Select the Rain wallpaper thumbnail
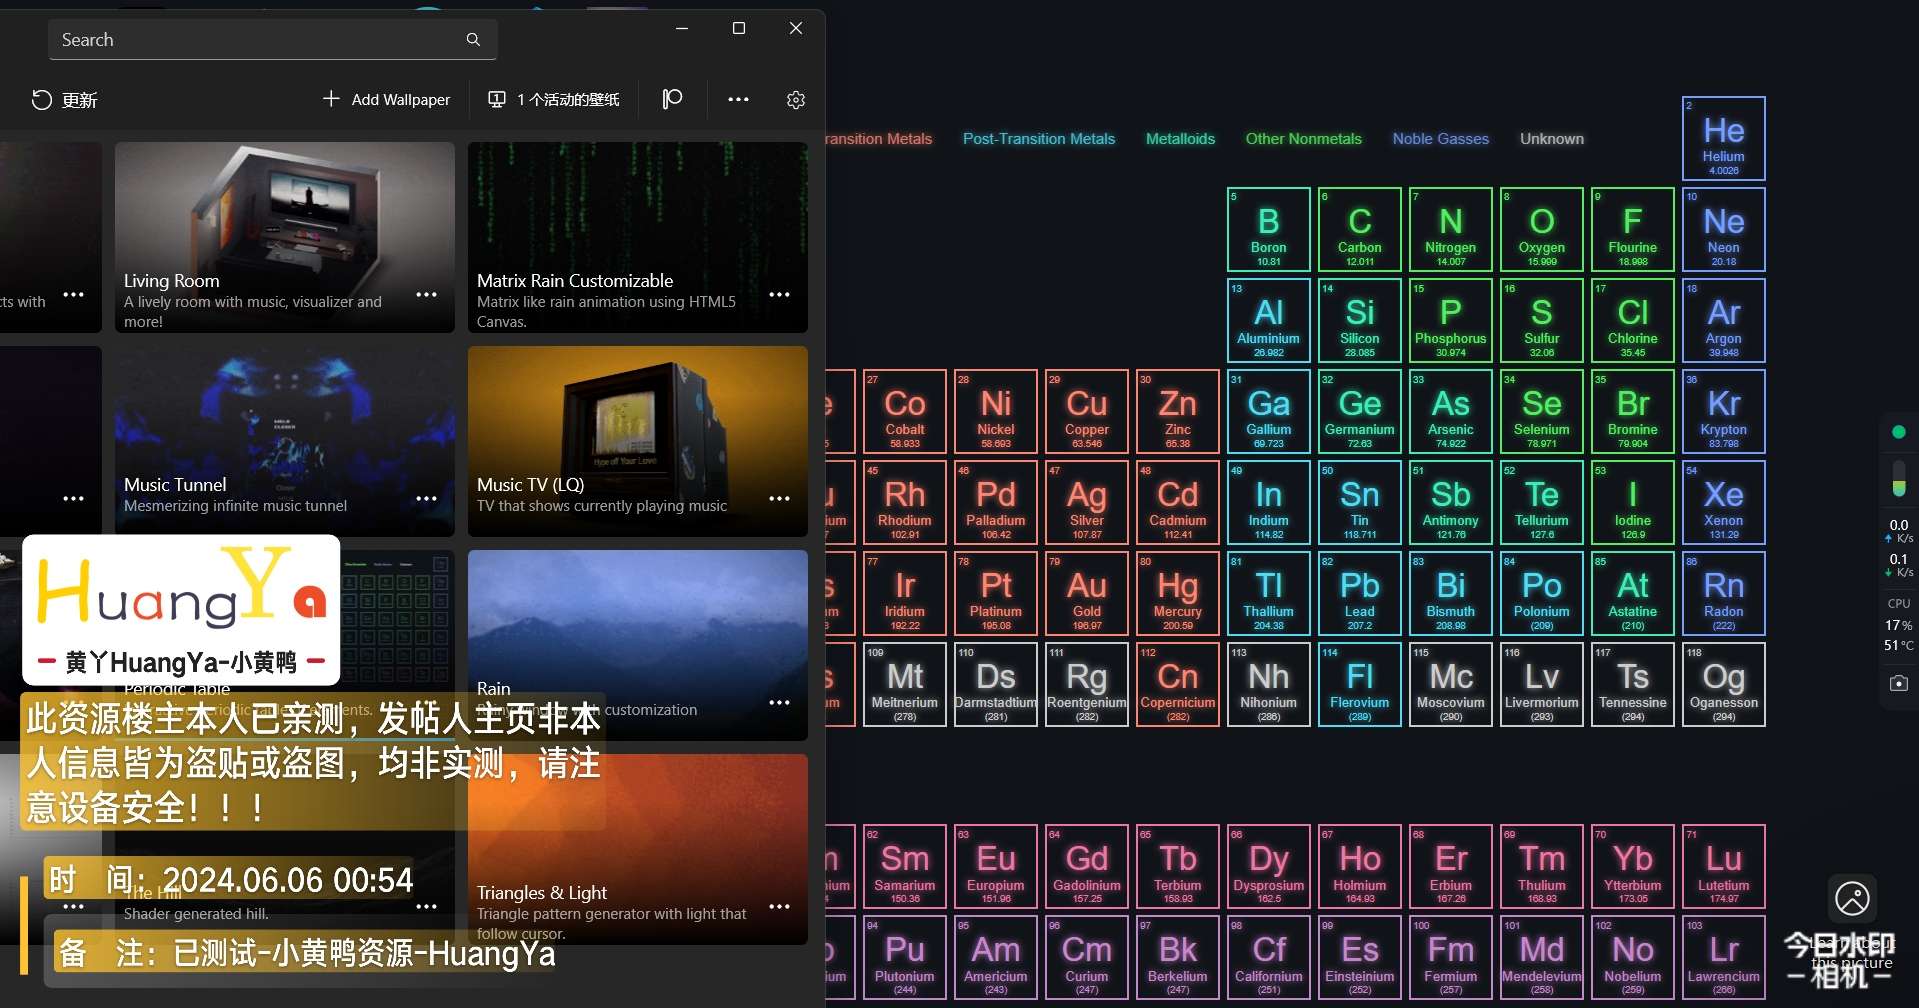The height and width of the screenshot is (1008, 1919). 638,645
